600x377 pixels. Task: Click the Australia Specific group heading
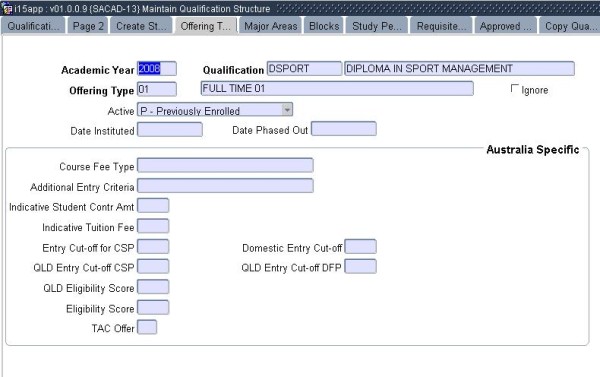[533, 150]
